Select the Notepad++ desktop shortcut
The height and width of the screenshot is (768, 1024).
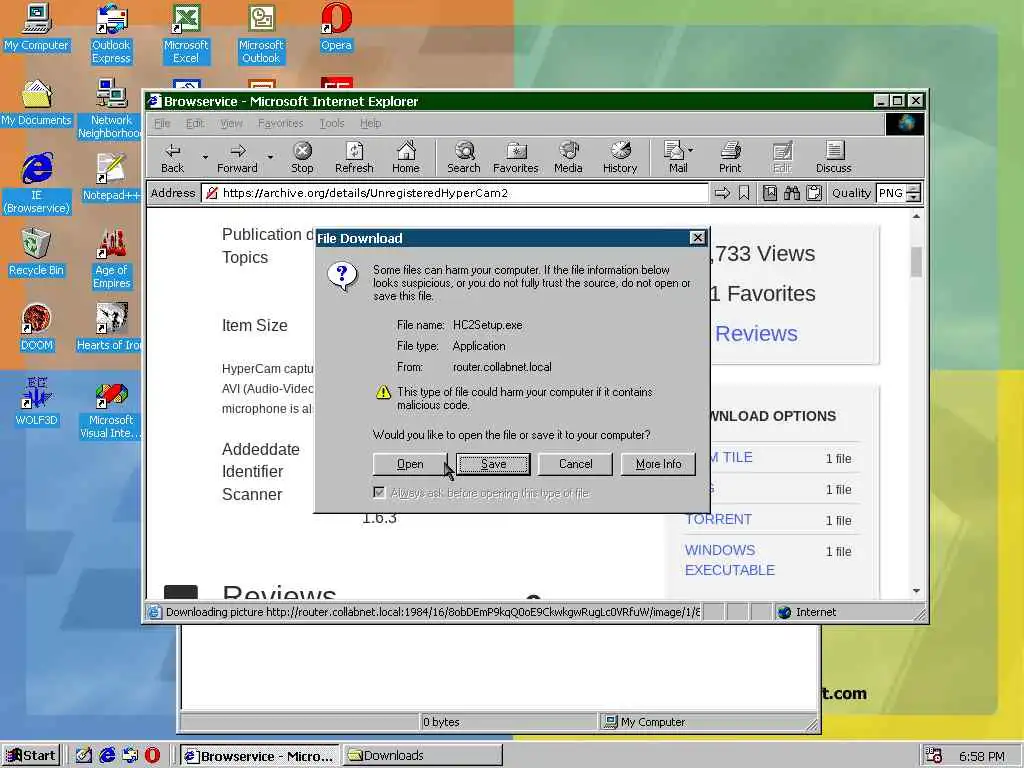pos(111,178)
